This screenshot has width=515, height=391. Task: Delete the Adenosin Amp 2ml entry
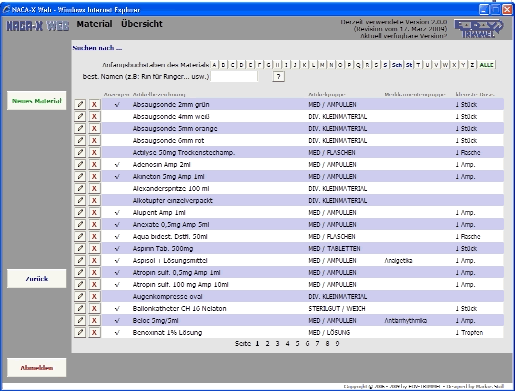tap(94, 165)
